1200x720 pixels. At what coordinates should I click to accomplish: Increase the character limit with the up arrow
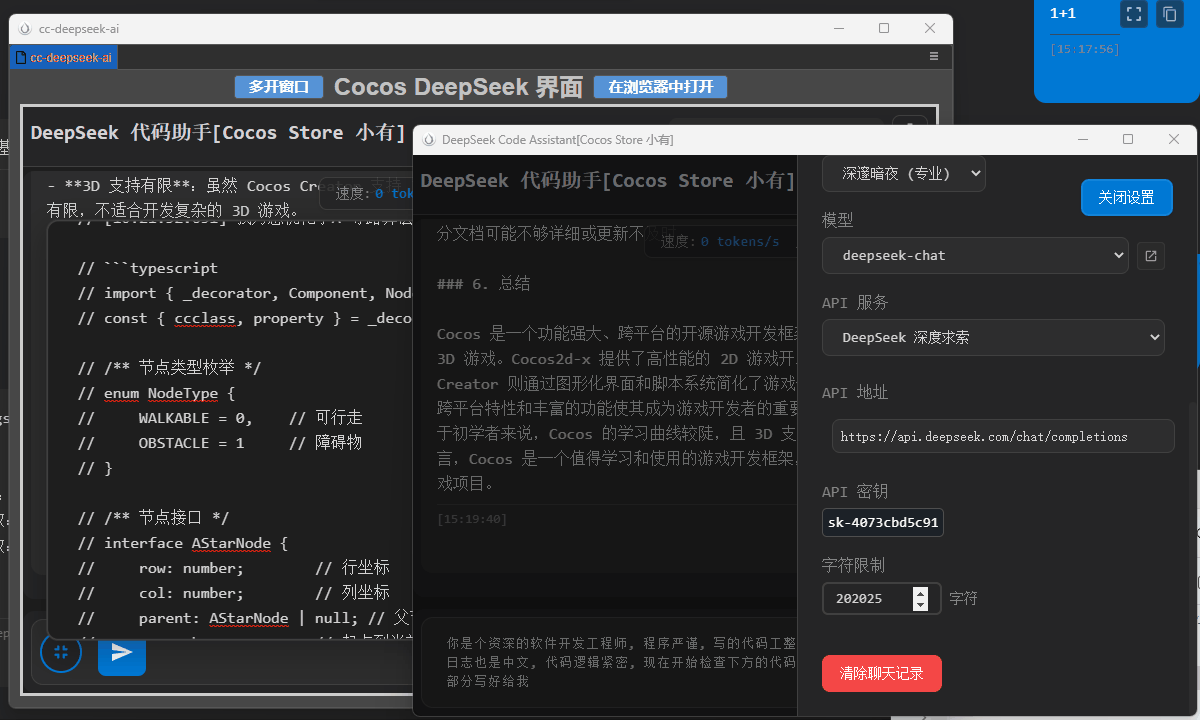pos(920,593)
